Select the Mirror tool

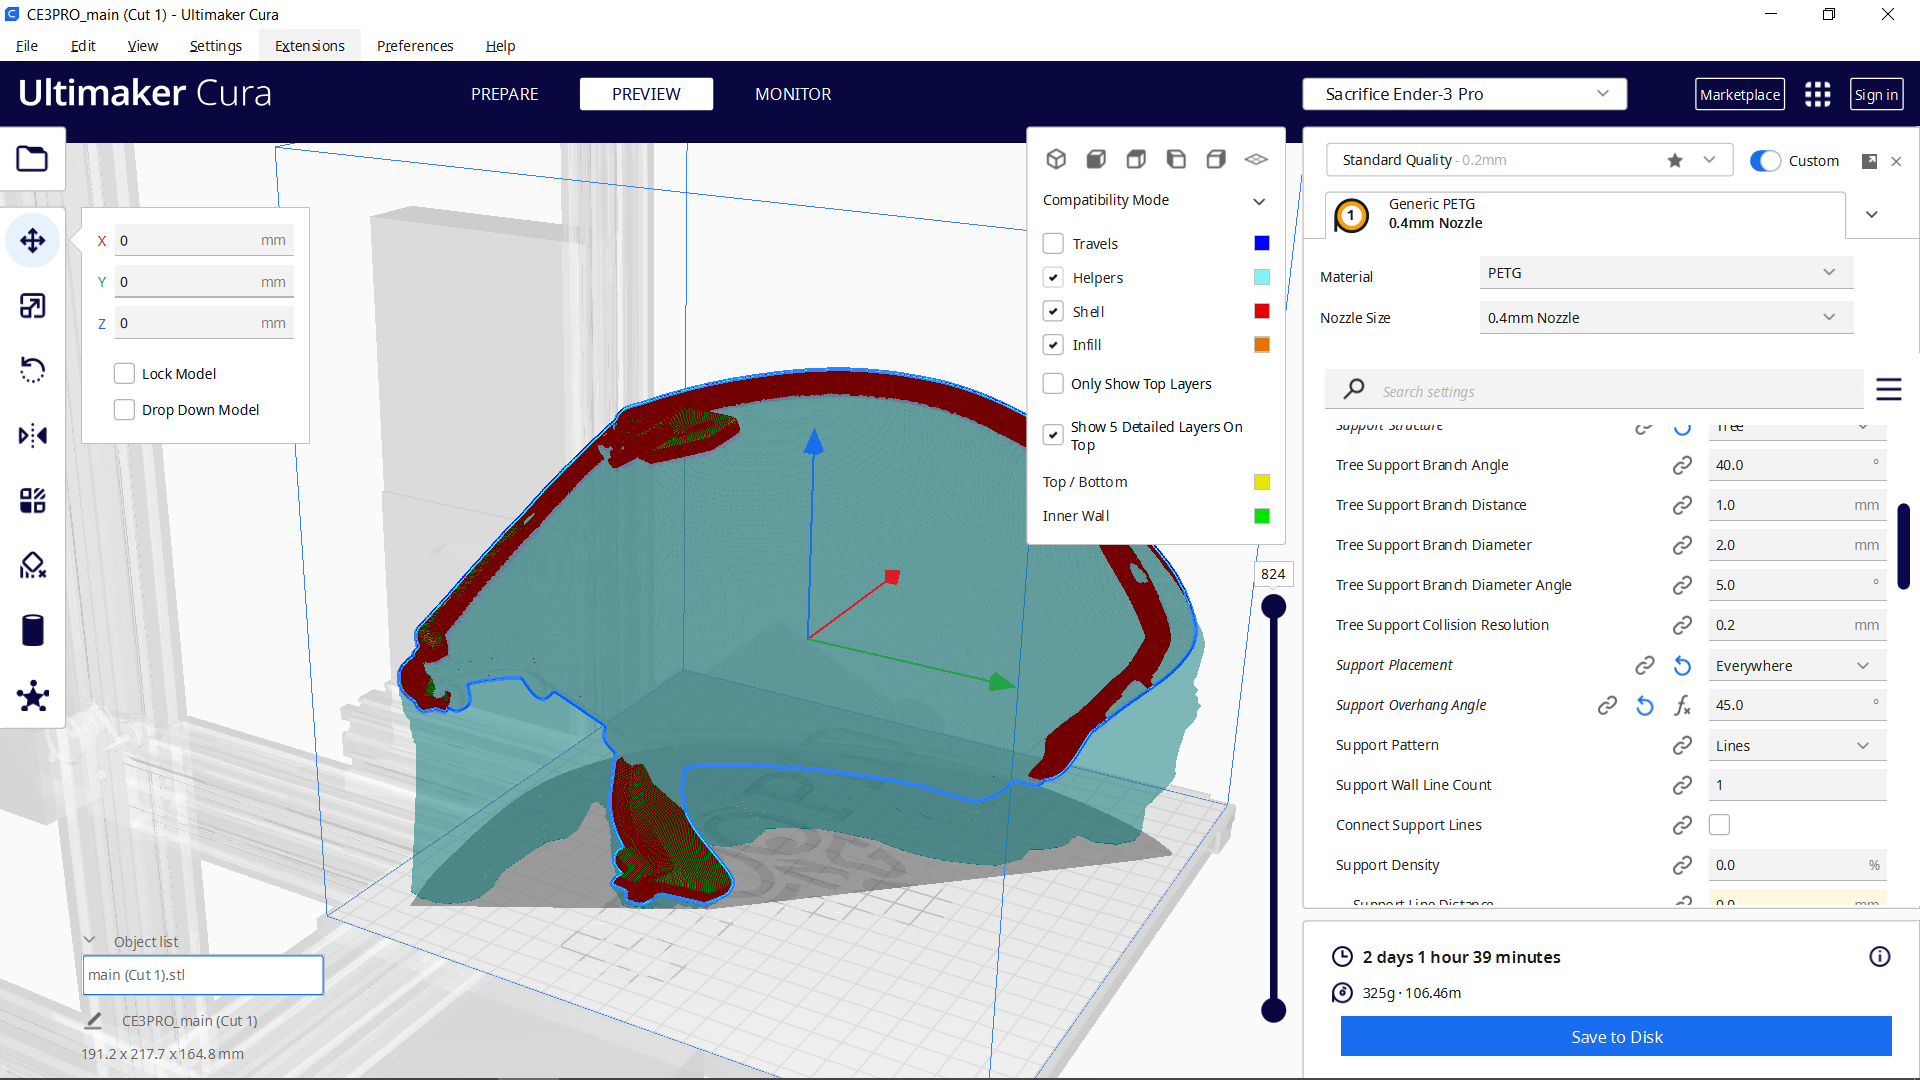33,435
